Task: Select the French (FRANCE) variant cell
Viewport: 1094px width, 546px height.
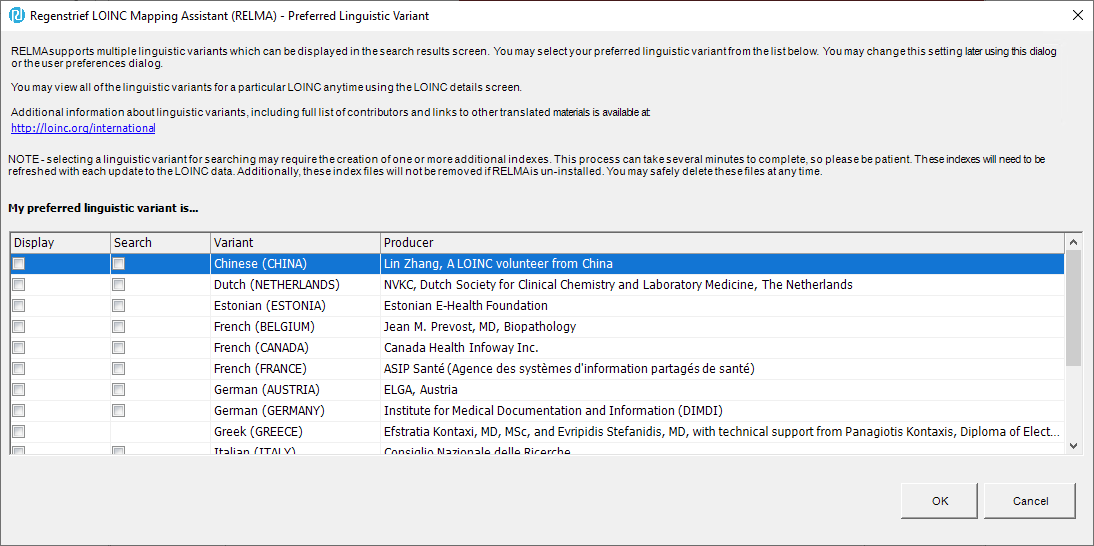Action: (x=295, y=368)
